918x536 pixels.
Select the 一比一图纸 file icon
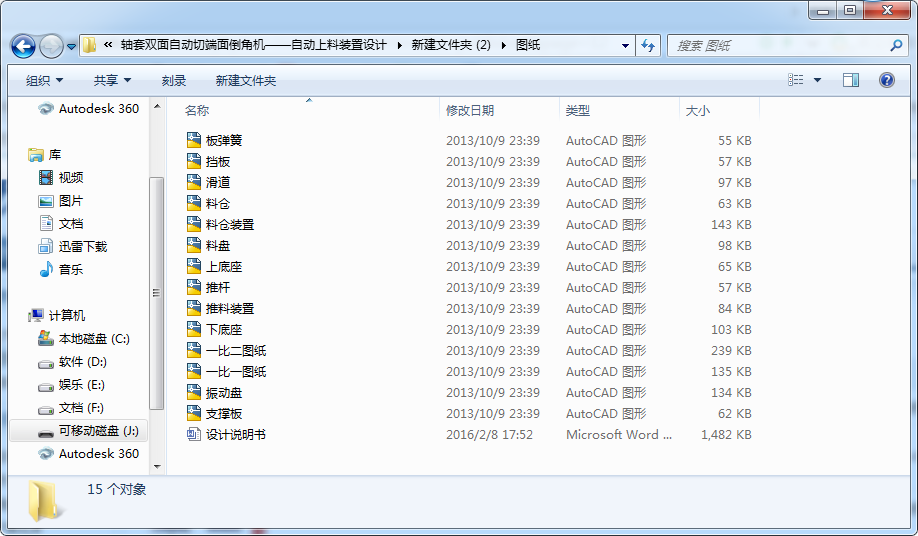[194, 372]
